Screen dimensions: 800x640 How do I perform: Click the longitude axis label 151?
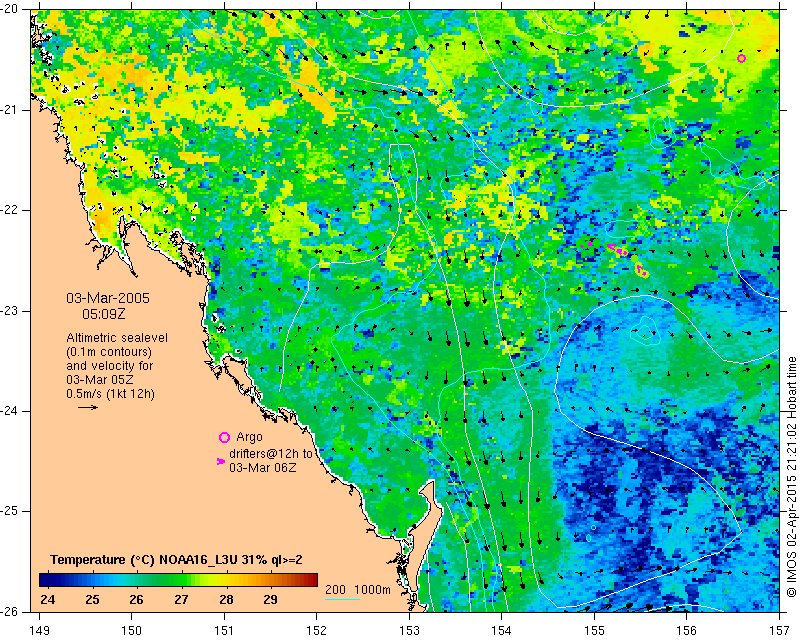[x=224, y=631]
